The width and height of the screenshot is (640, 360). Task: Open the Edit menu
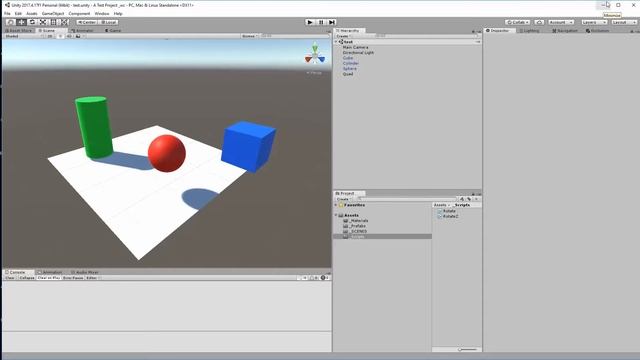tap(18, 13)
